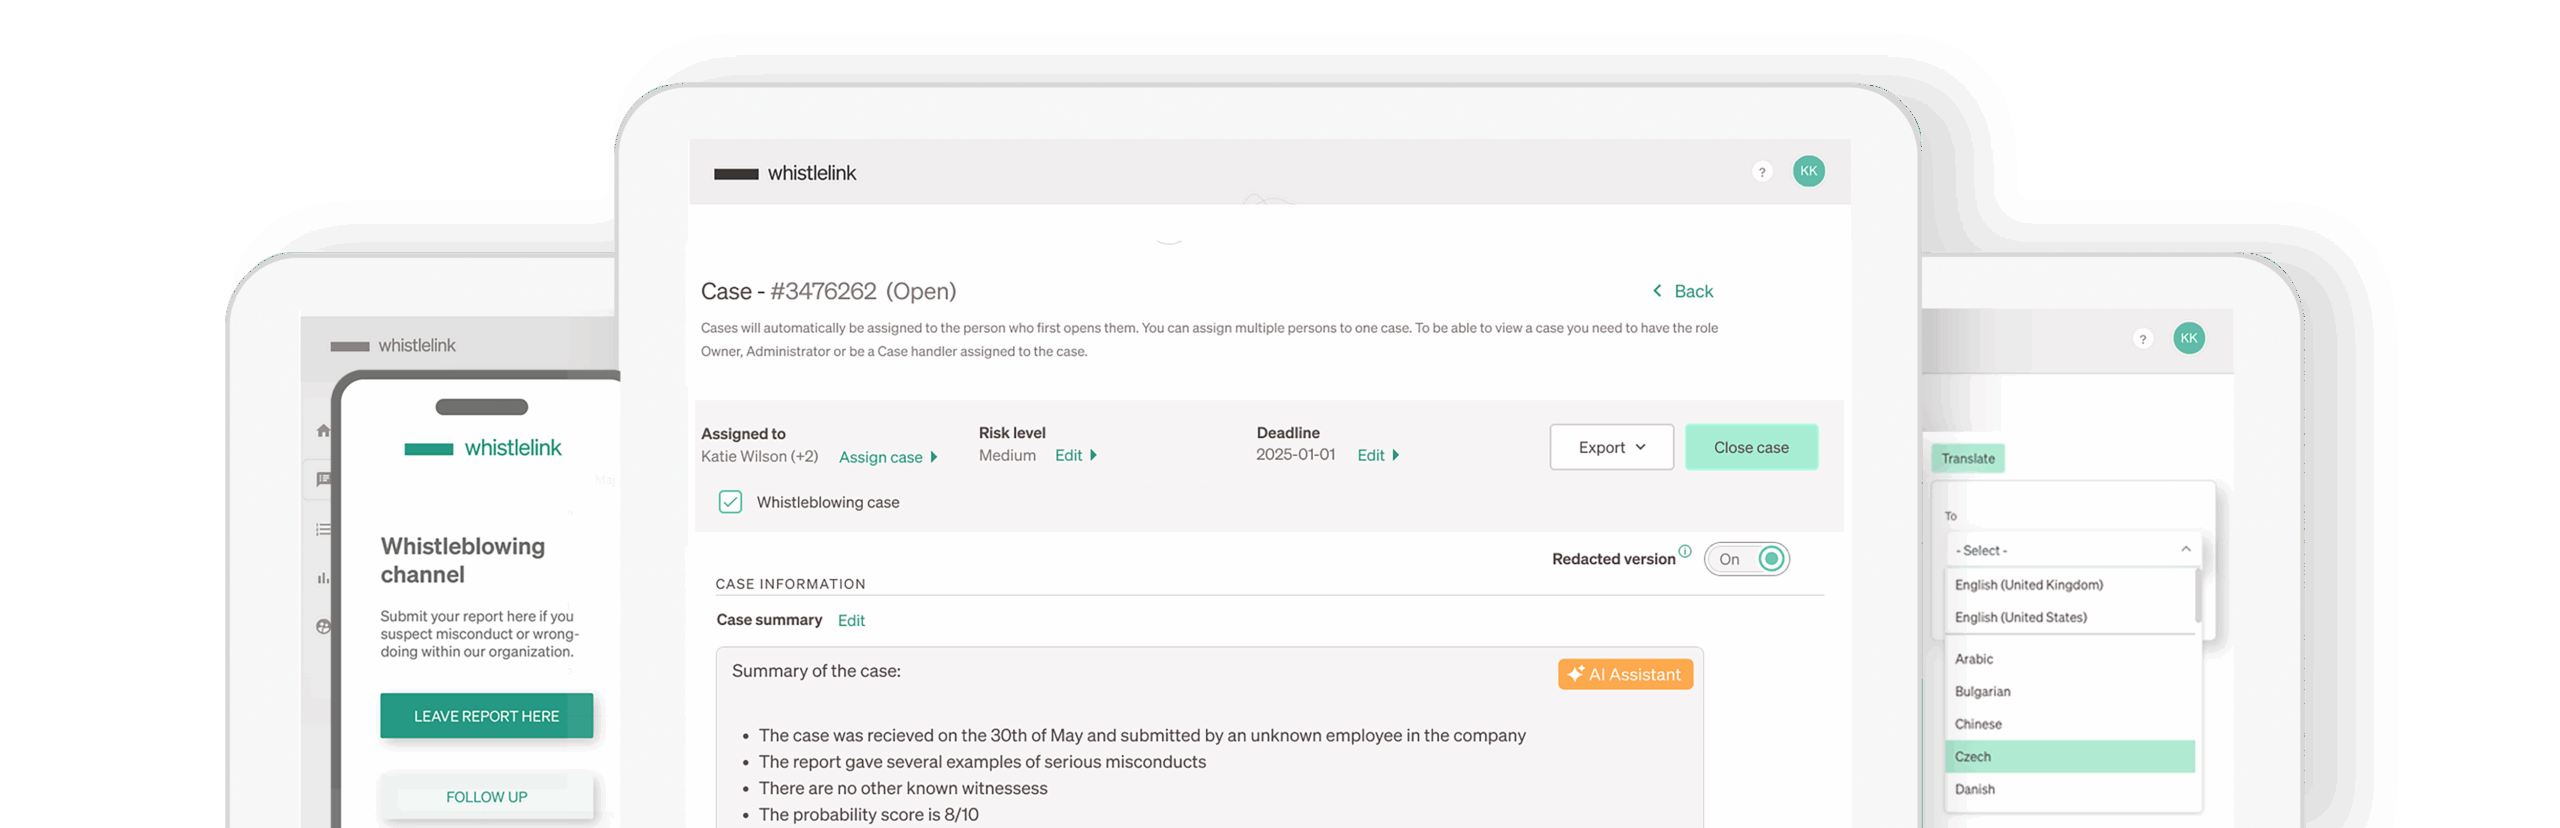Click the FOLLOW UP button

pyautogui.click(x=485, y=797)
